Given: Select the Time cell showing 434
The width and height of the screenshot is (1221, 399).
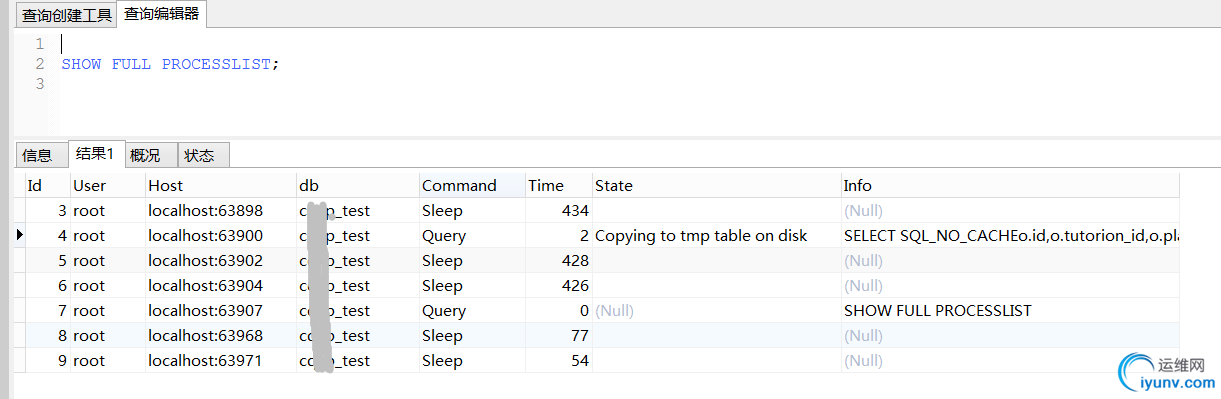Looking at the screenshot, I should 559,211.
